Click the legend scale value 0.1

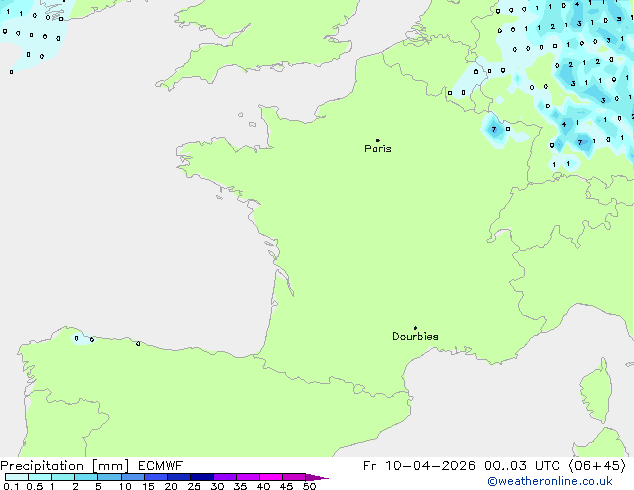click(x=9, y=486)
